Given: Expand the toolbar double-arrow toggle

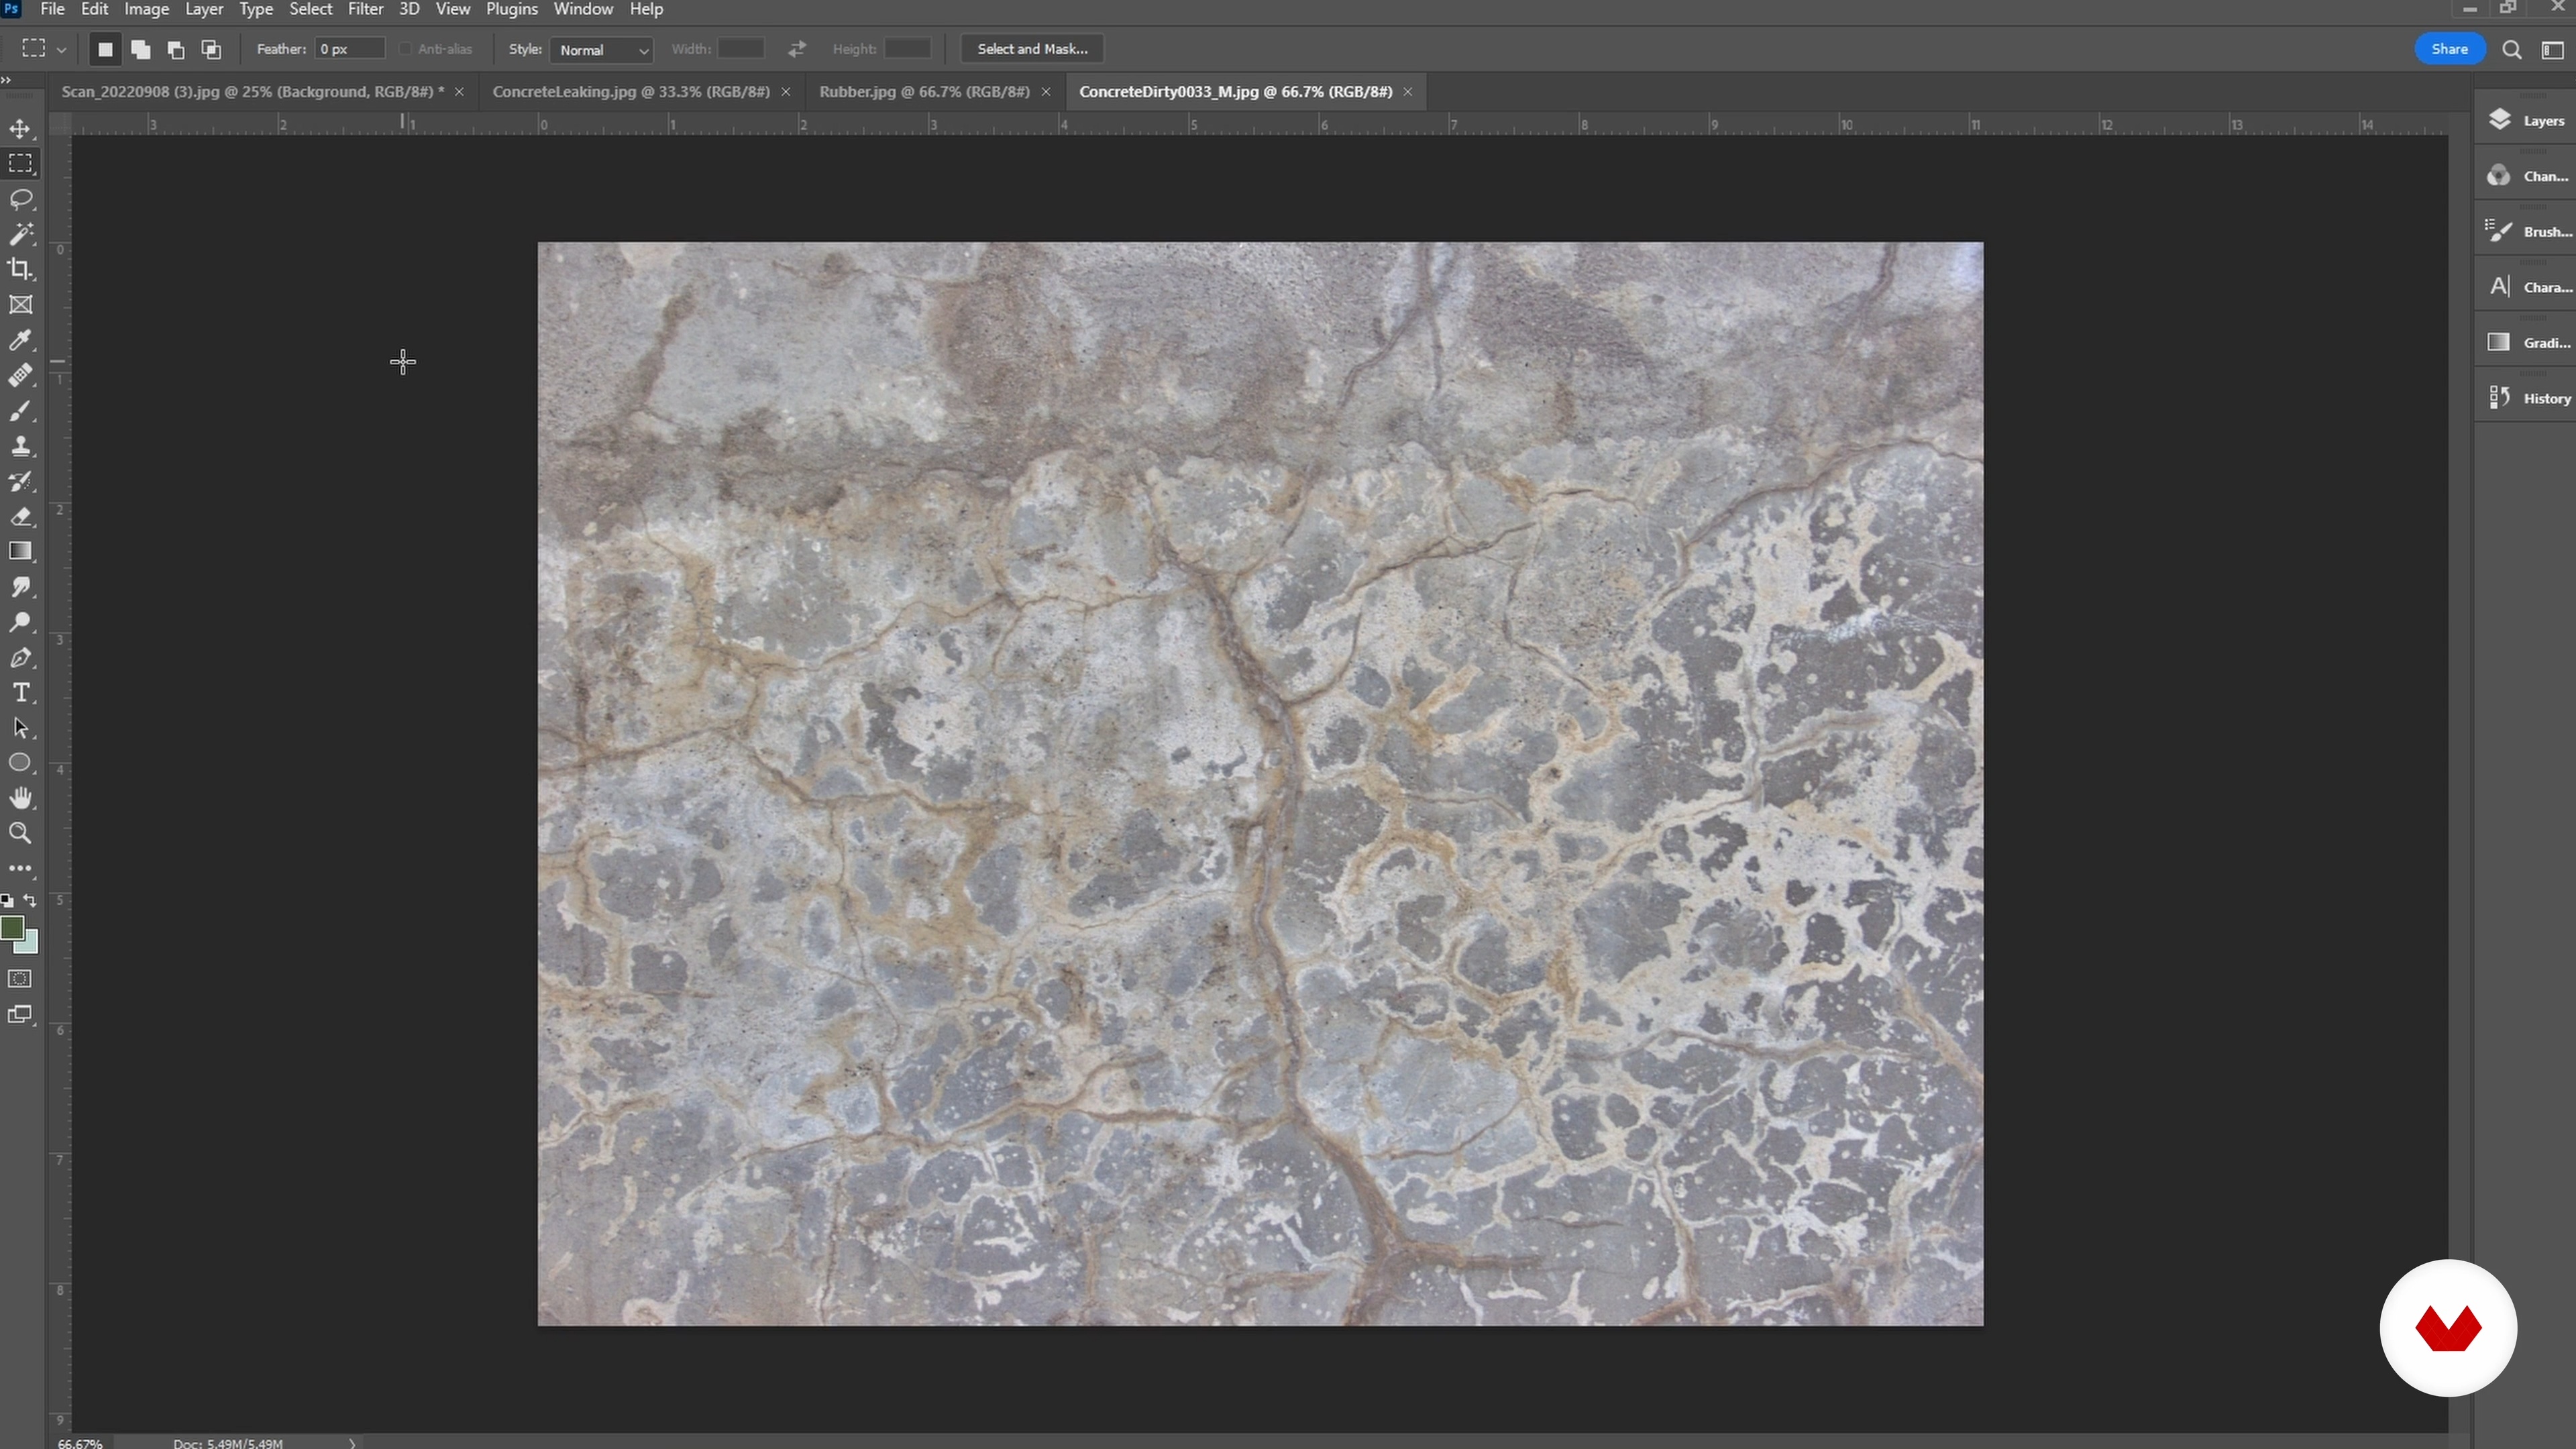Looking at the screenshot, I should [6, 80].
